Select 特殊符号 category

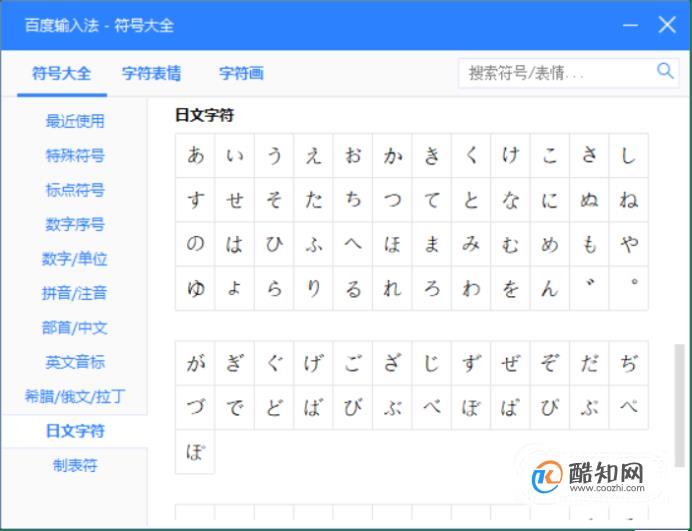click(75, 155)
